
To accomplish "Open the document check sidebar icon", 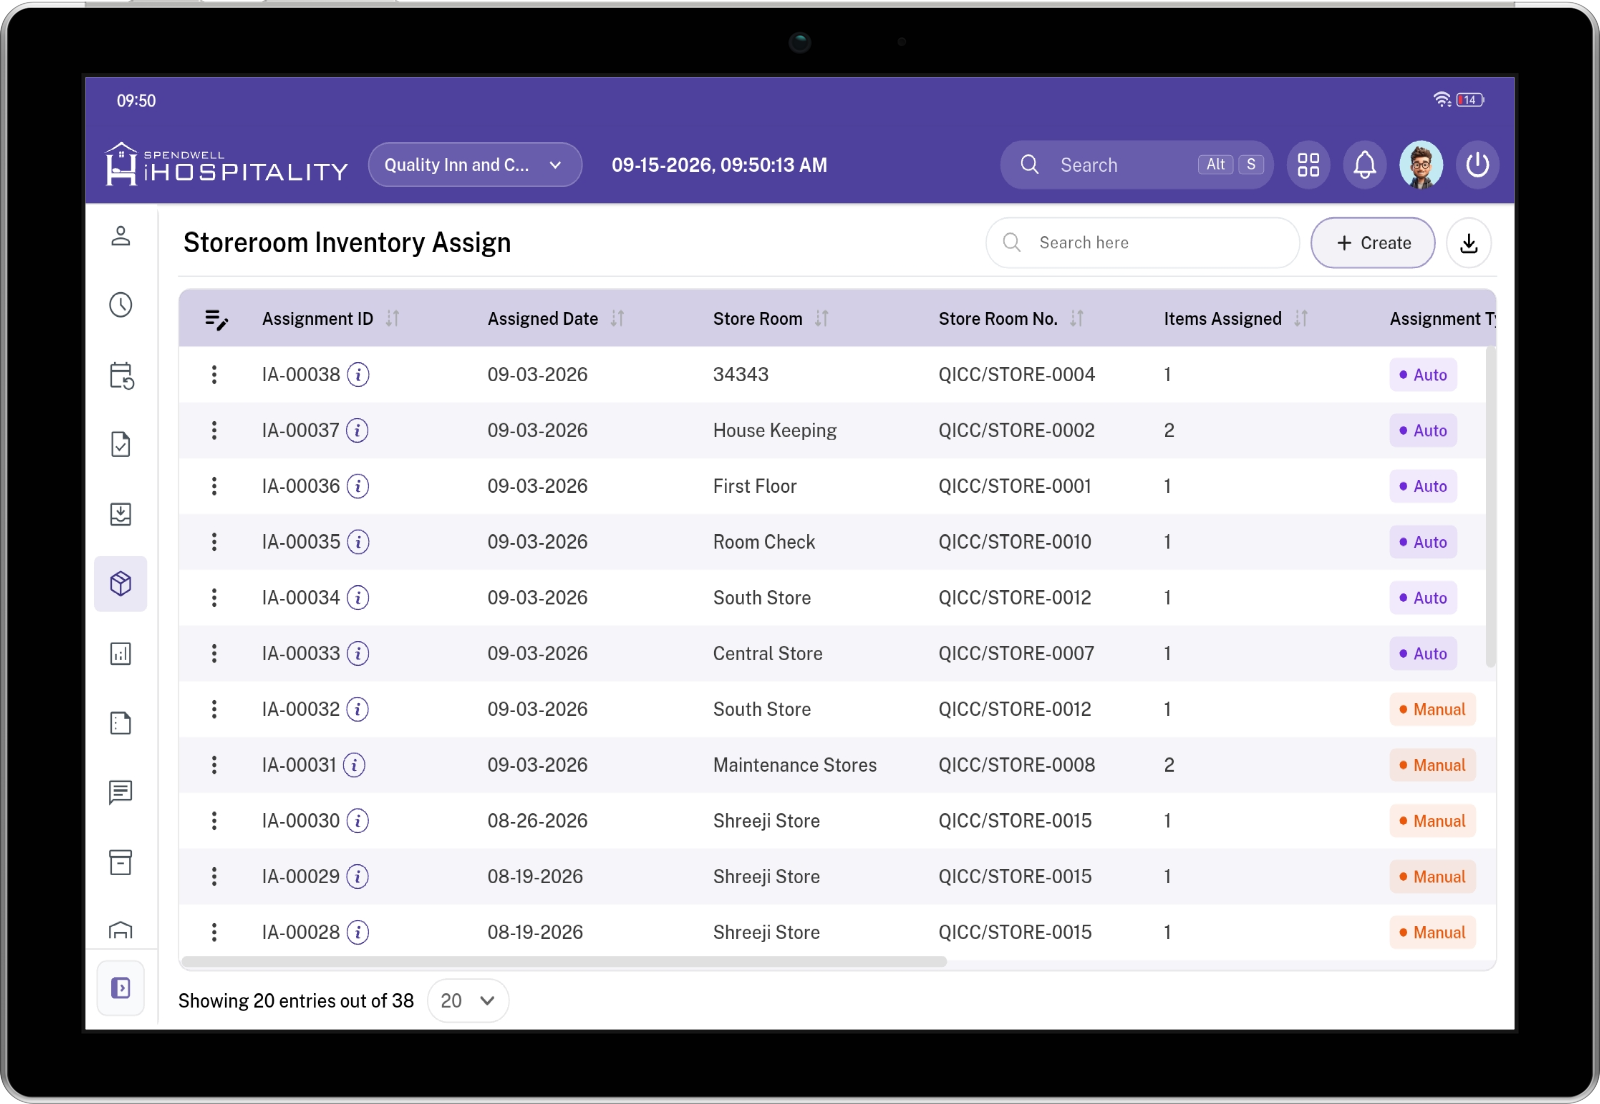I will pyautogui.click(x=121, y=444).
